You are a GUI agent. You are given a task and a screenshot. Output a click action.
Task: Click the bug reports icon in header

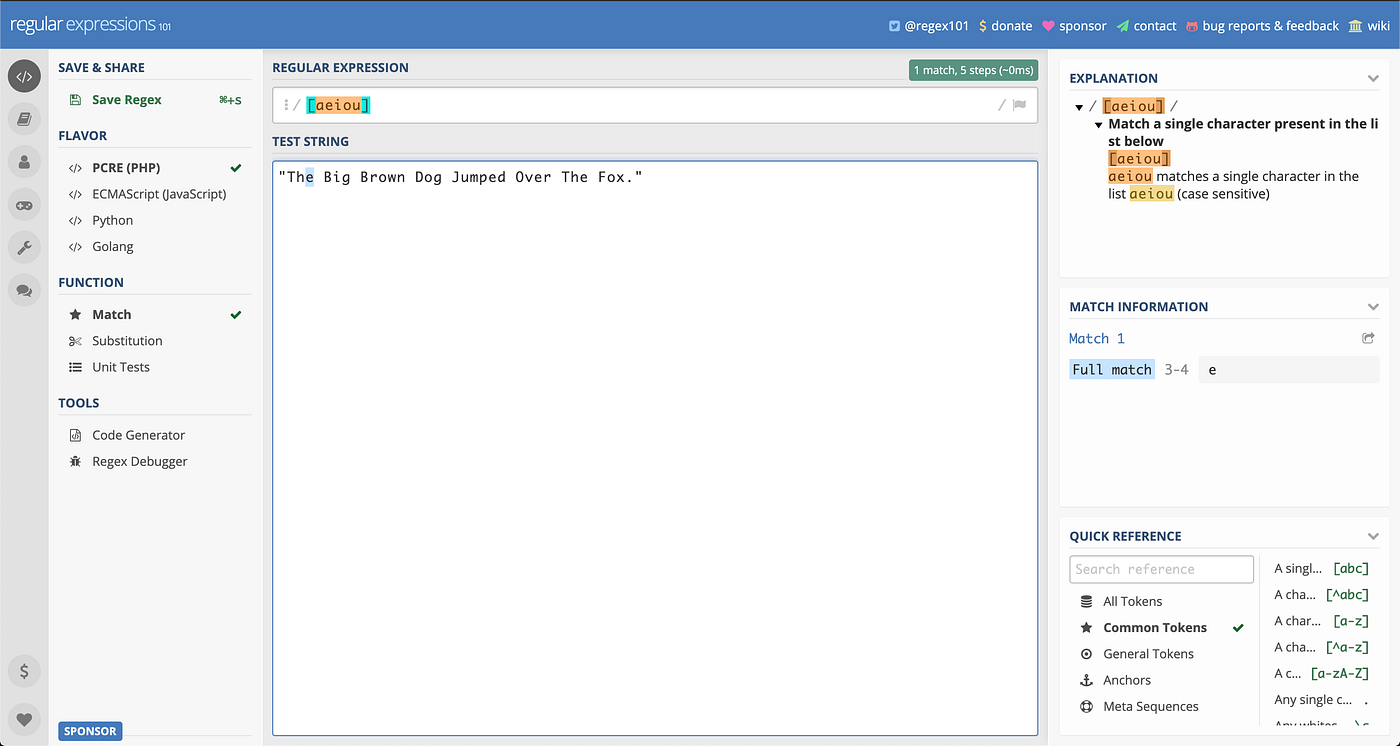pos(1192,26)
